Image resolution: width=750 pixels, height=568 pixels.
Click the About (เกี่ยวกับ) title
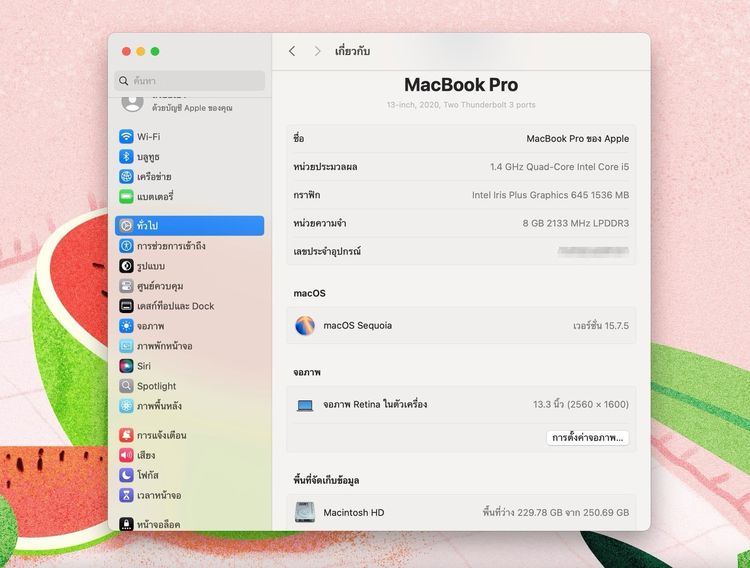352,51
